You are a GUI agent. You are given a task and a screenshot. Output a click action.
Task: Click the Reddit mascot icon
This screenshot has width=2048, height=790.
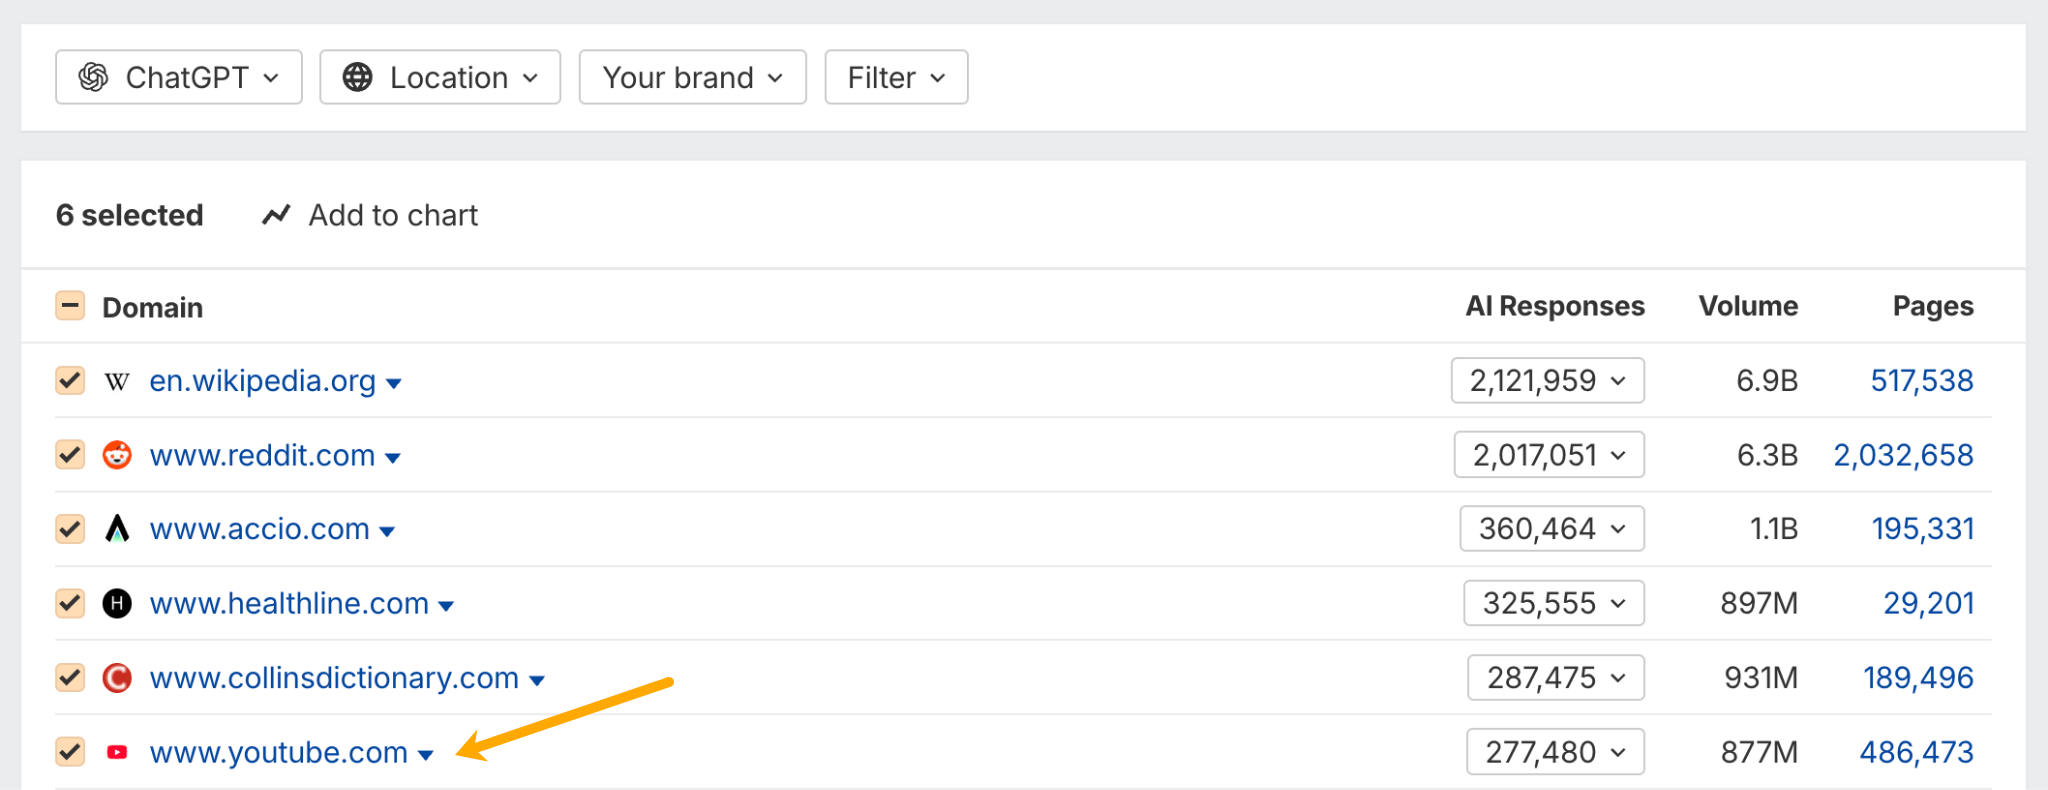click(x=117, y=455)
